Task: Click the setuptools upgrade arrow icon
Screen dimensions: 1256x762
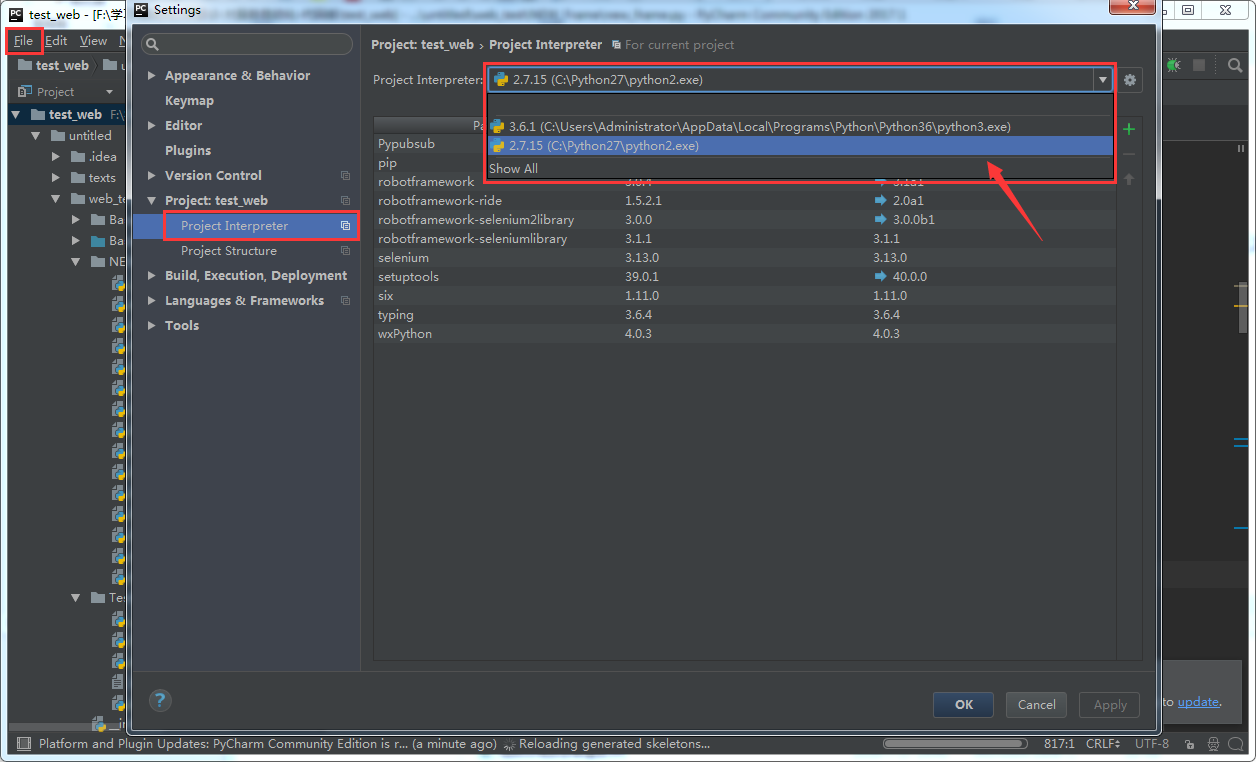Action: pyautogui.click(x=881, y=277)
